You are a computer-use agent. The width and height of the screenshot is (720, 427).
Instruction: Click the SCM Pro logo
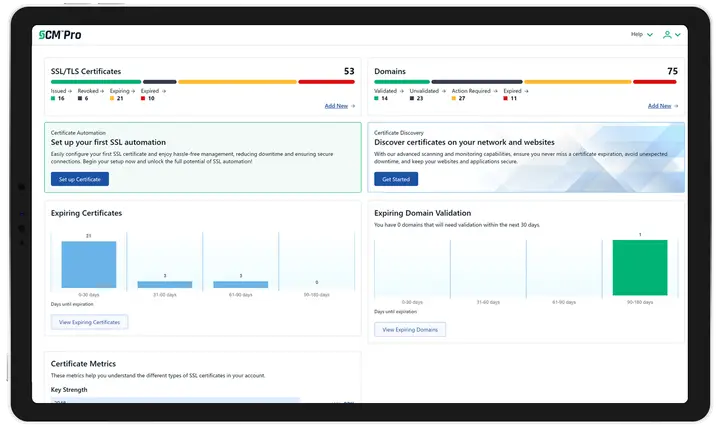(60, 35)
